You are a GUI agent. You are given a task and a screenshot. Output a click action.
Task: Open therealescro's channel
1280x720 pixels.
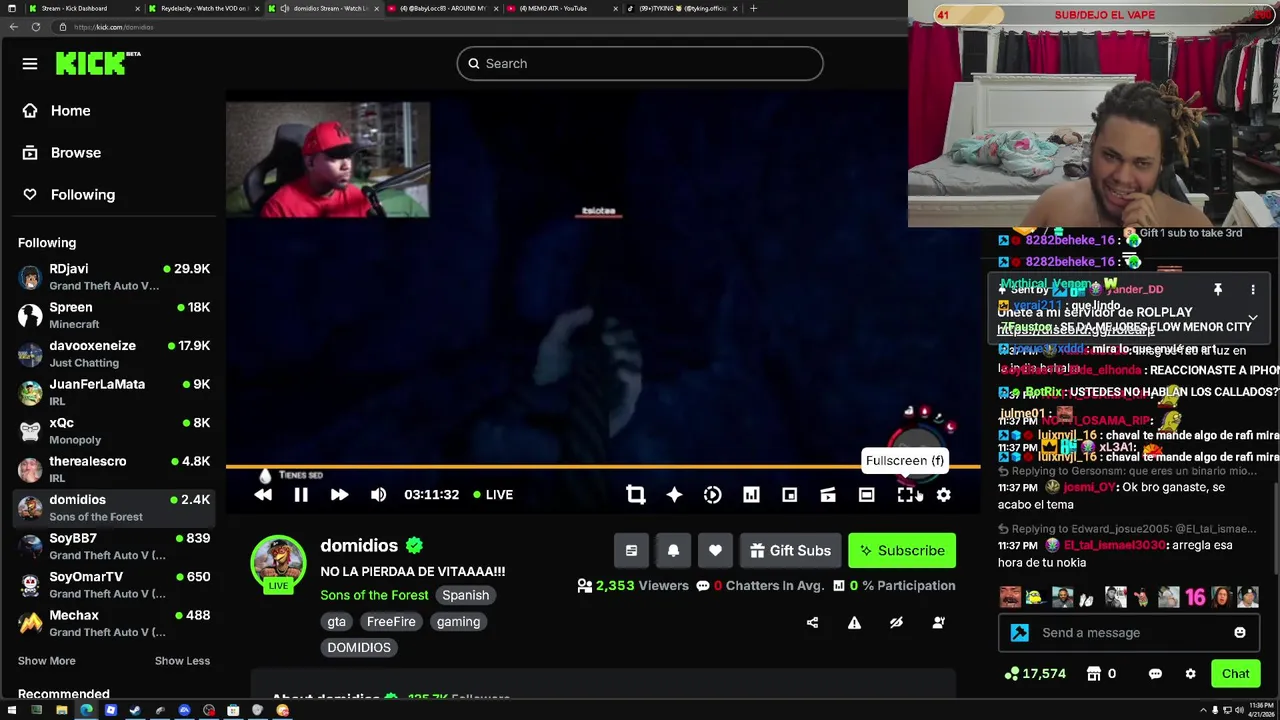click(x=114, y=470)
